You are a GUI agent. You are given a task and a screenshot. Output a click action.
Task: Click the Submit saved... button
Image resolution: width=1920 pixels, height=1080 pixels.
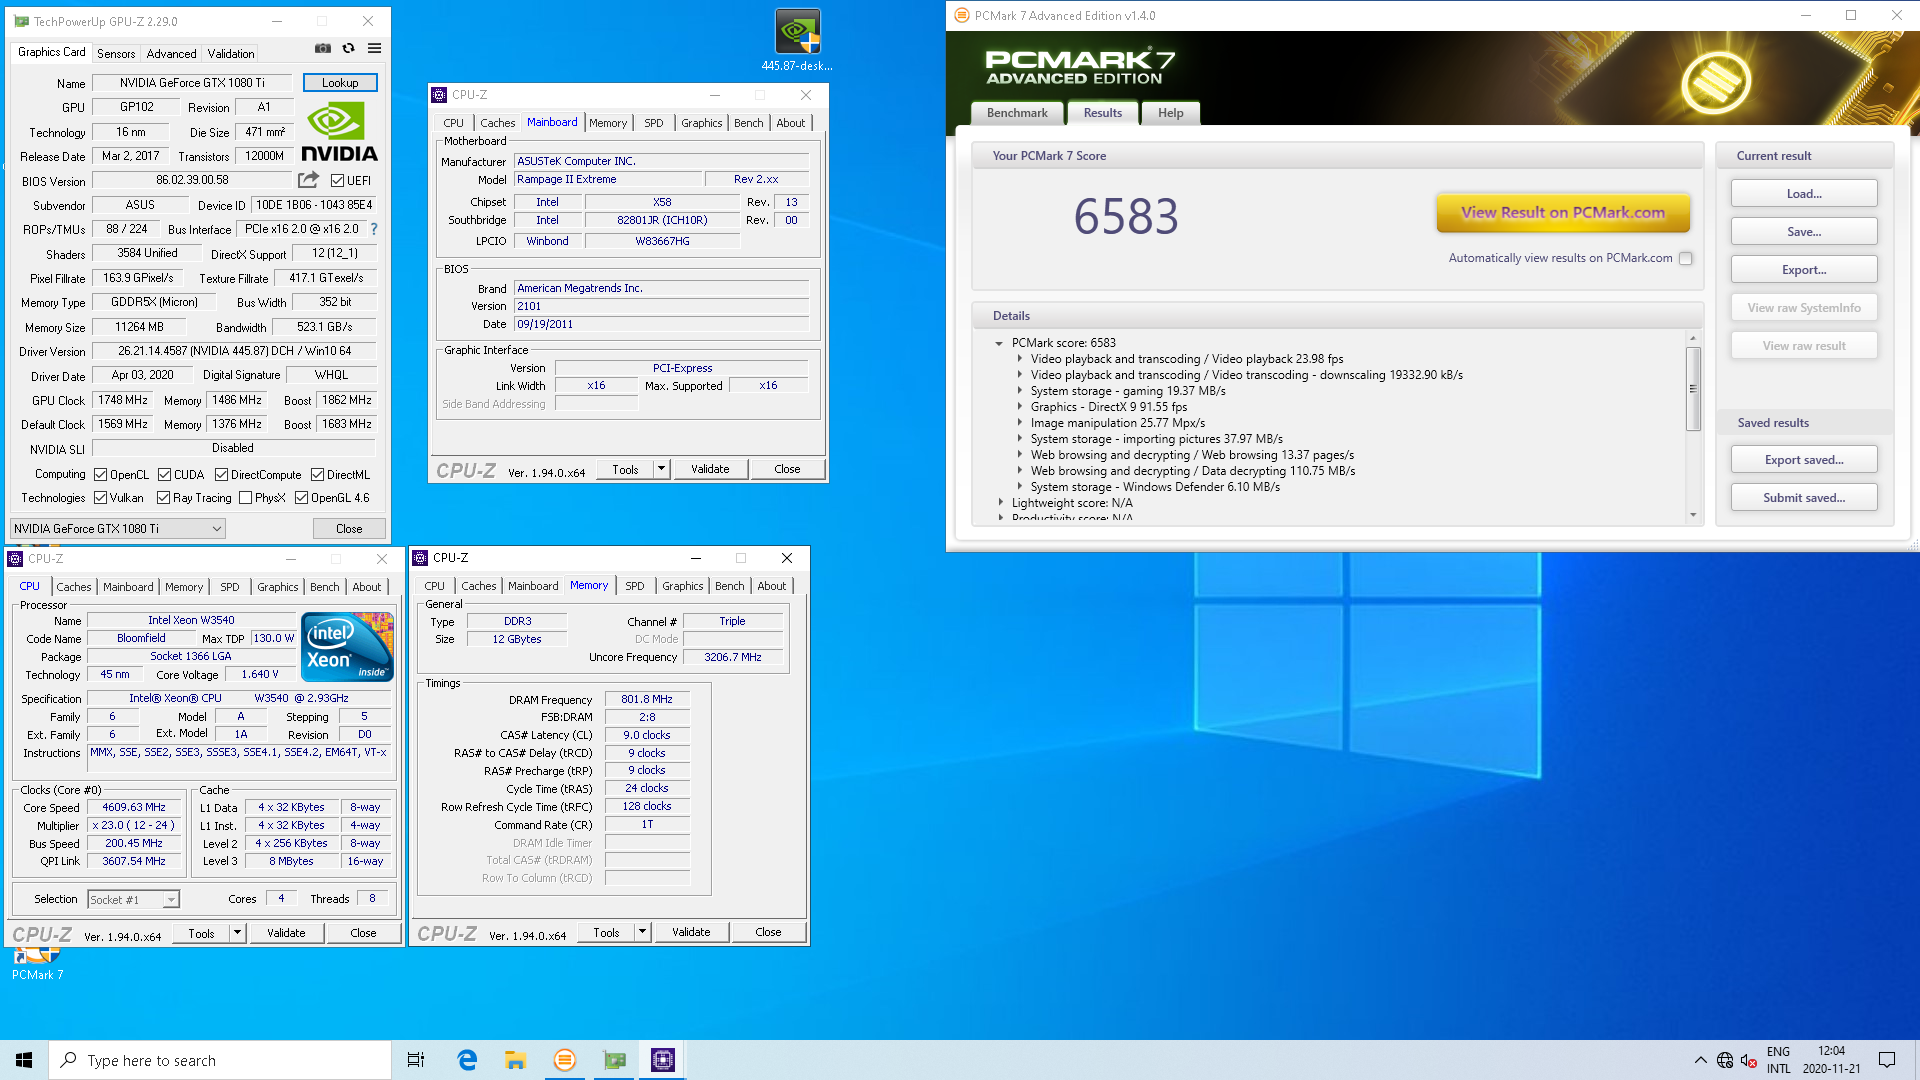[1804, 498]
